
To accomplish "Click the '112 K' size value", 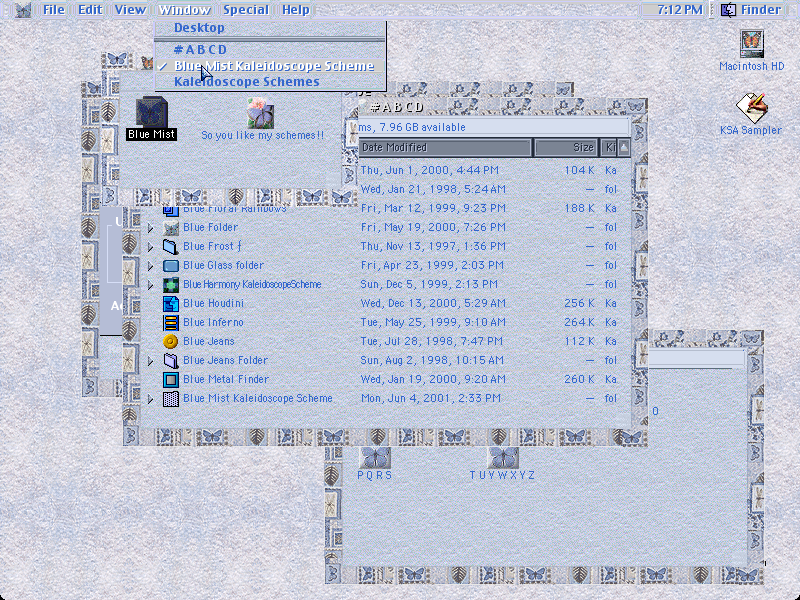I will 579,341.
